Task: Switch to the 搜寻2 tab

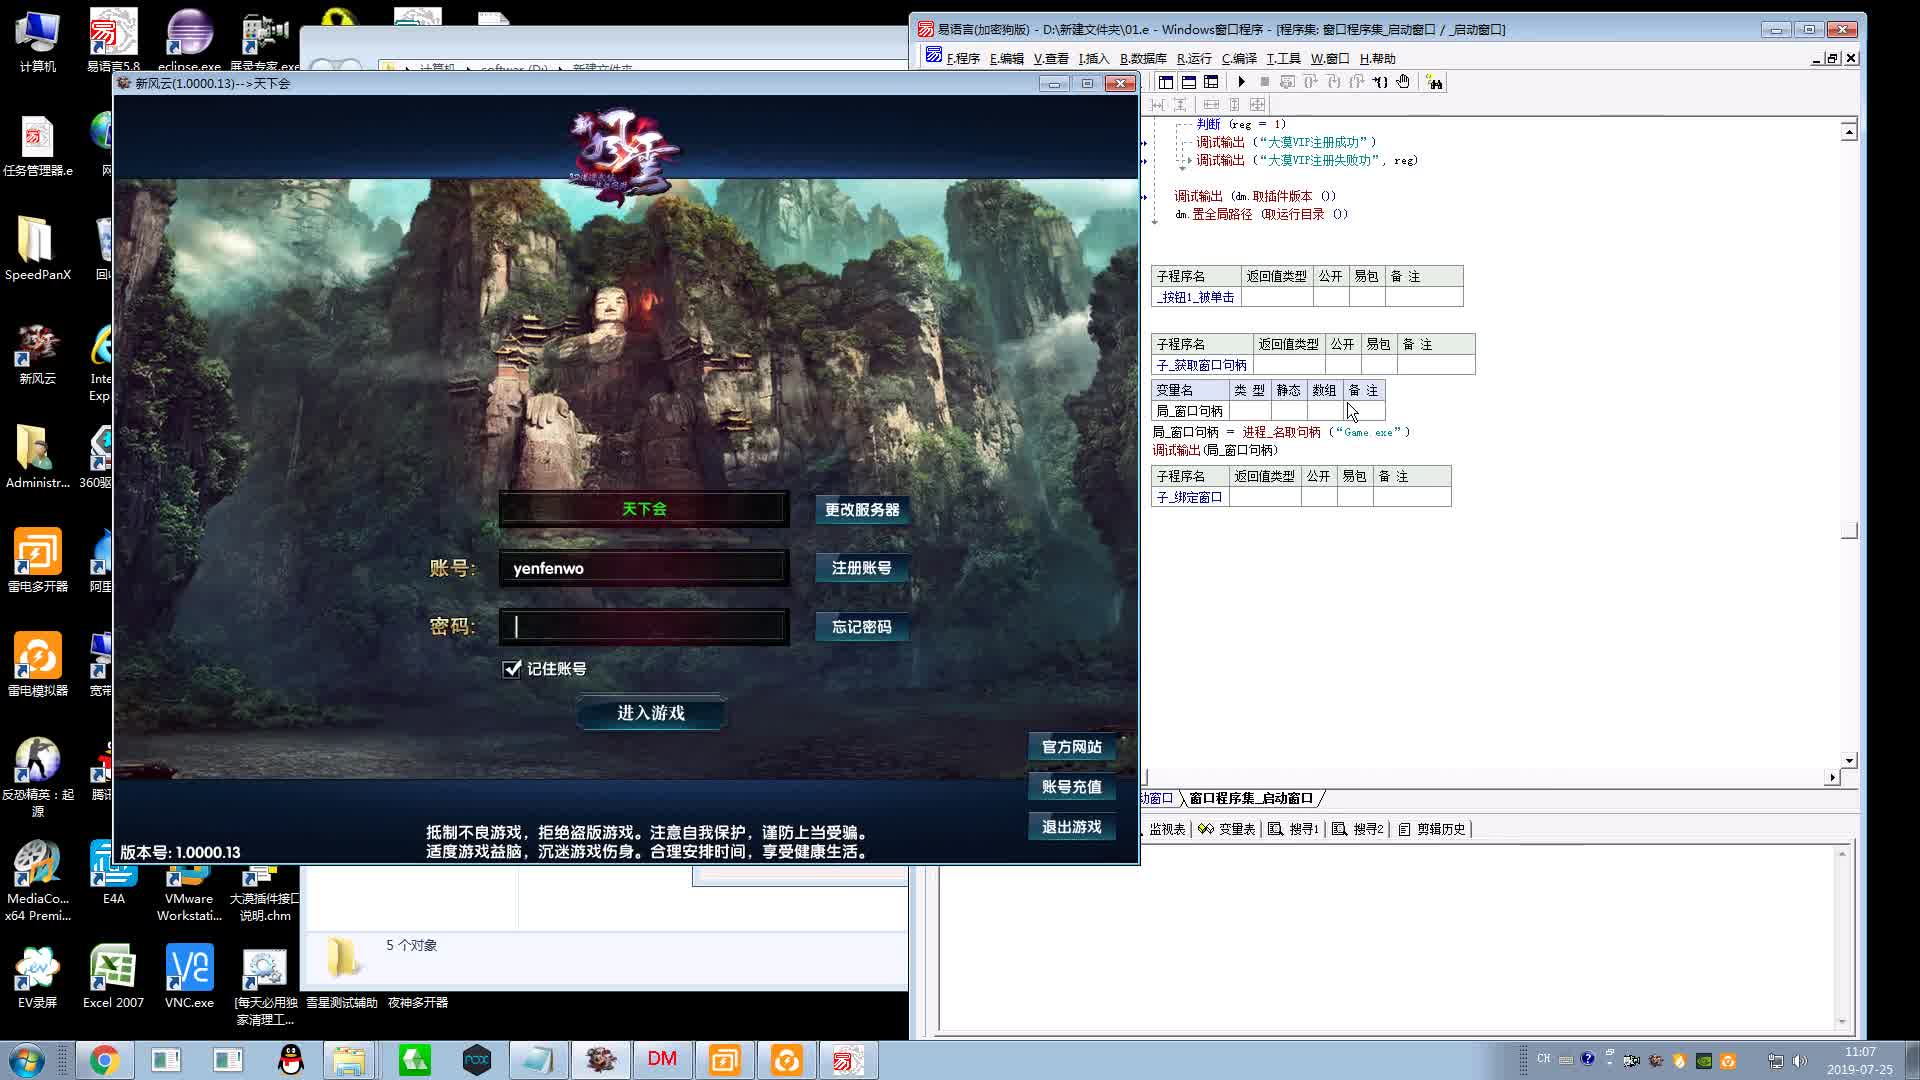Action: click(x=1358, y=829)
